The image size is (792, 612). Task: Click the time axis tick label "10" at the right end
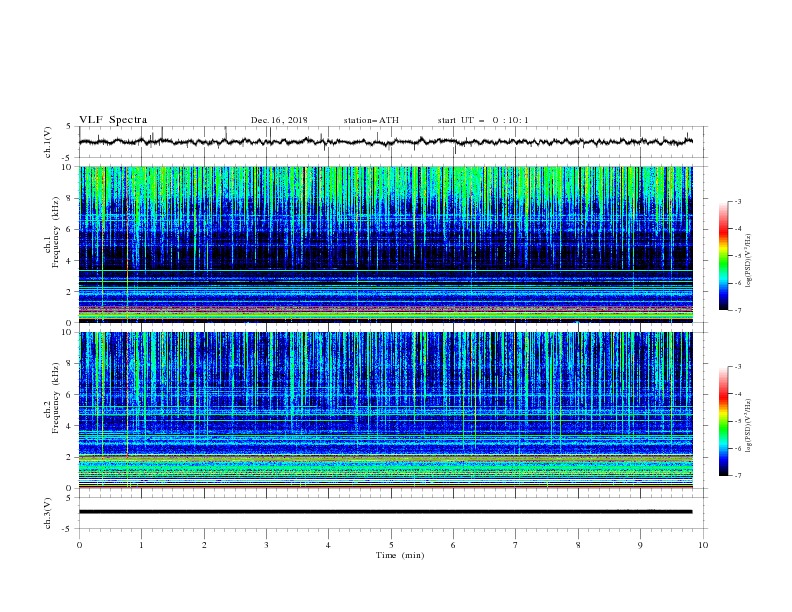click(703, 545)
